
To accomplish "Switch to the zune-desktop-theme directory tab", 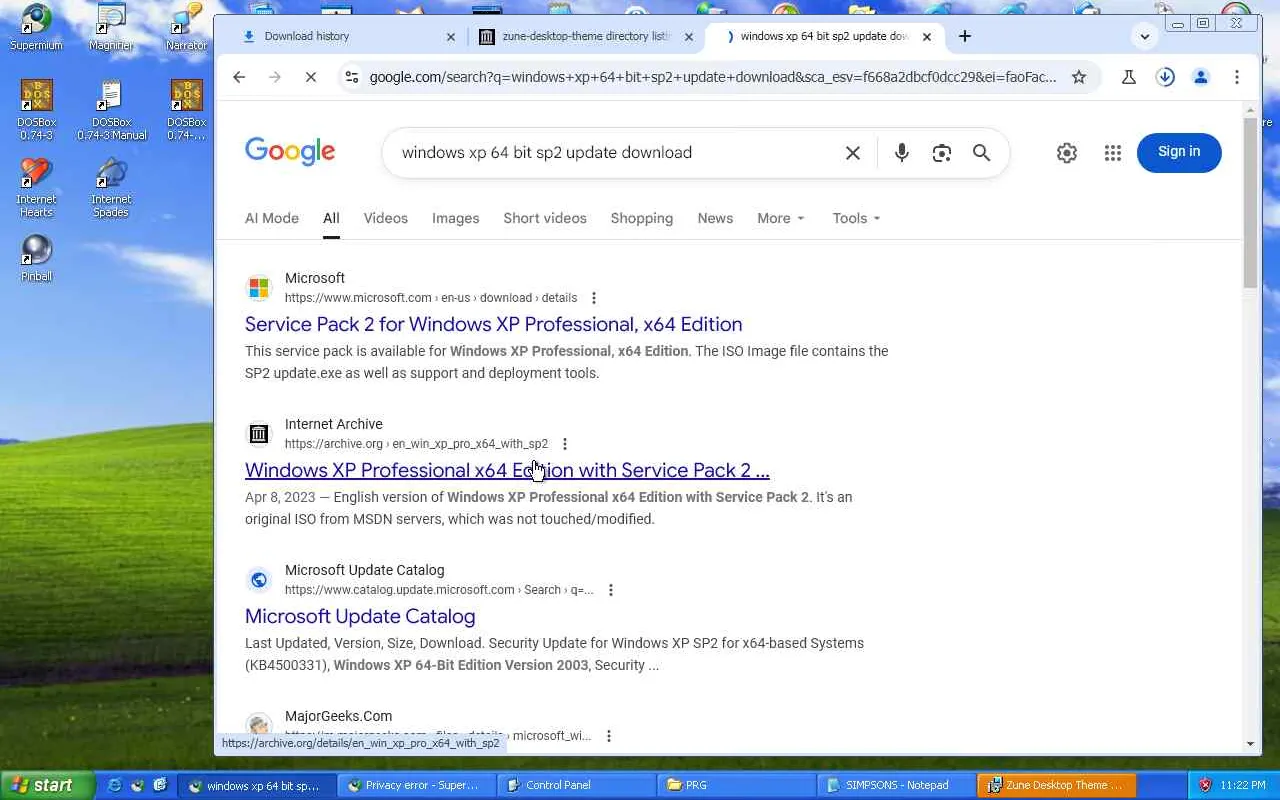I will (x=586, y=37).
